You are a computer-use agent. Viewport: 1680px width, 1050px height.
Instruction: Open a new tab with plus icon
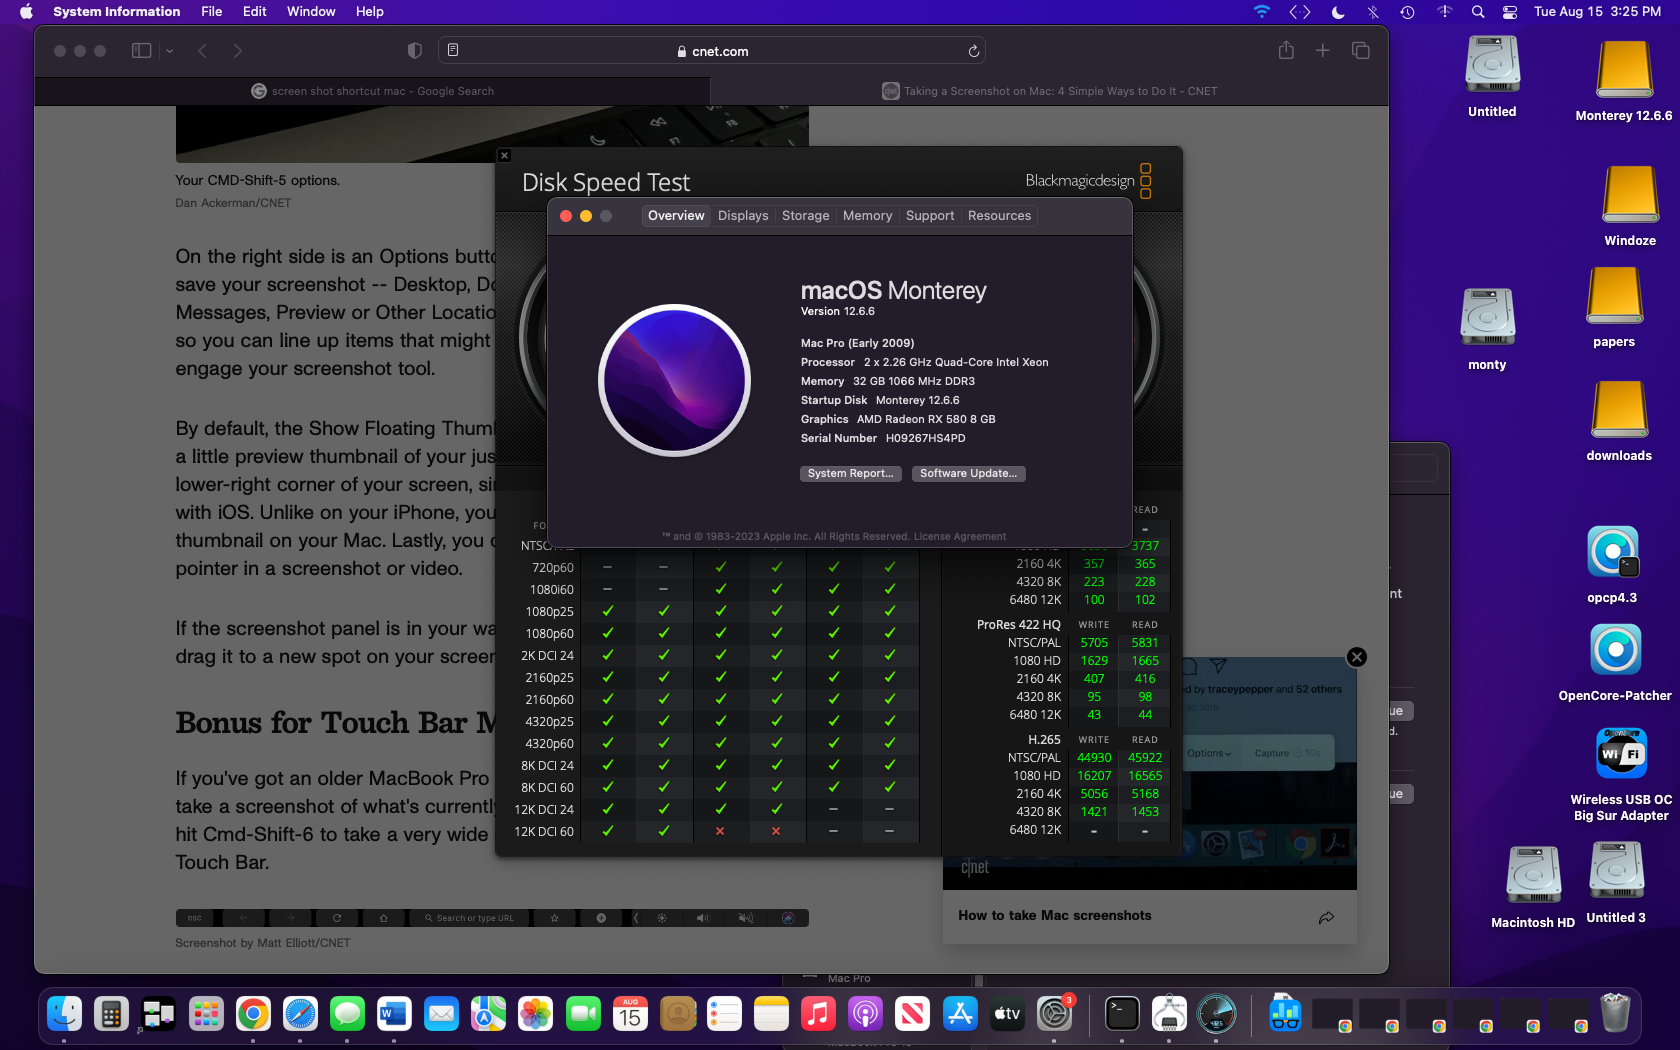(1322, 51)
